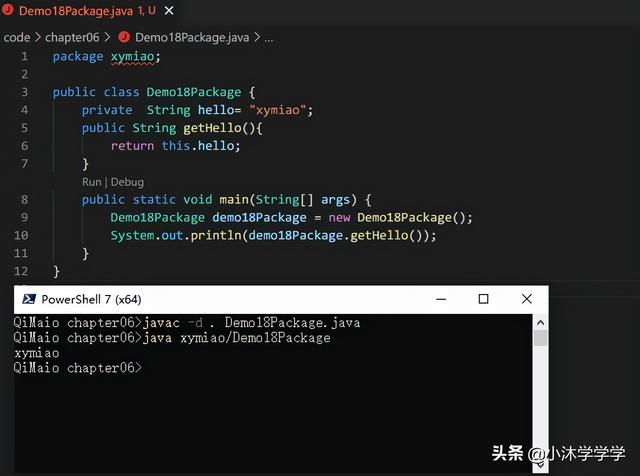
Task: Click the PowerShell scrollbar up arrow
Action: (540, 323)
